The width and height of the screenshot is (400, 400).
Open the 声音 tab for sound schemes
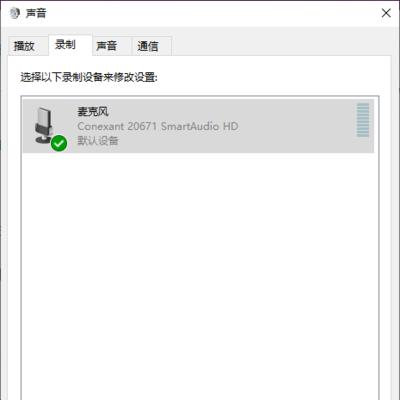[106, 46]
